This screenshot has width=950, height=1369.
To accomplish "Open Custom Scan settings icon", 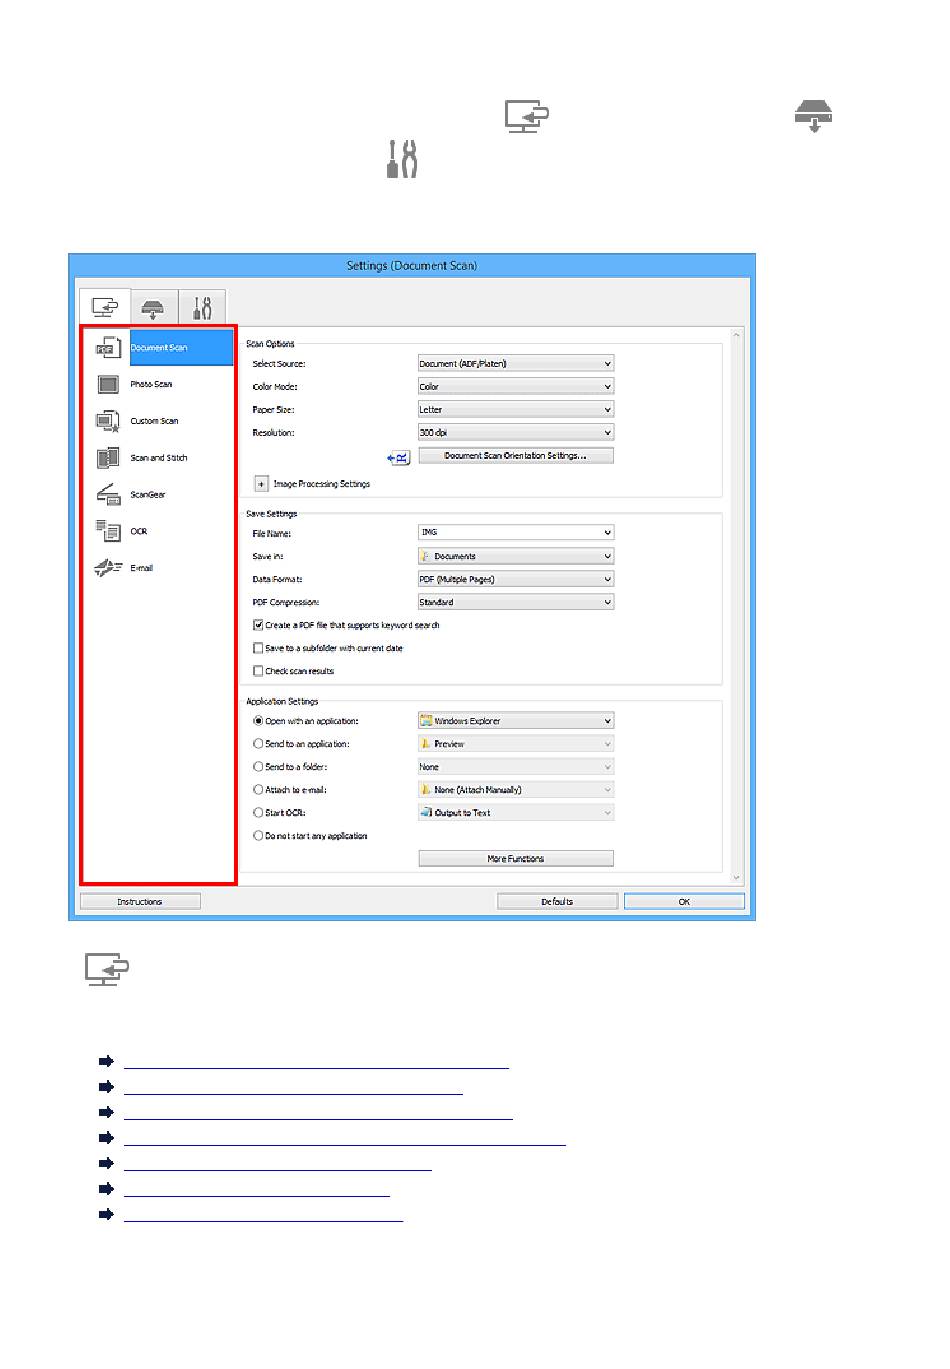I will (x=108, y=421).
